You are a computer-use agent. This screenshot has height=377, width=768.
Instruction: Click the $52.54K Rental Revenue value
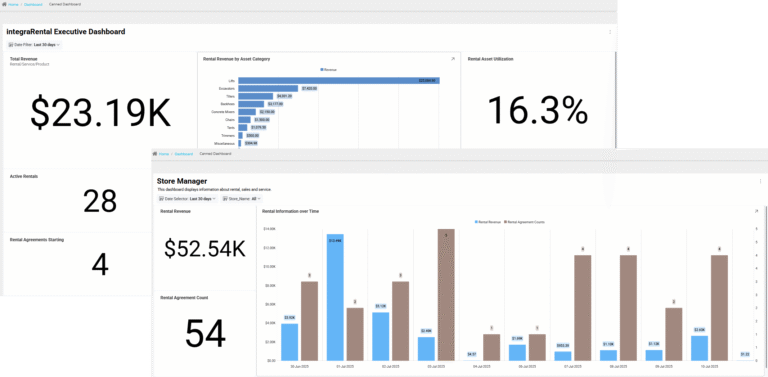(x=205, y=249)
